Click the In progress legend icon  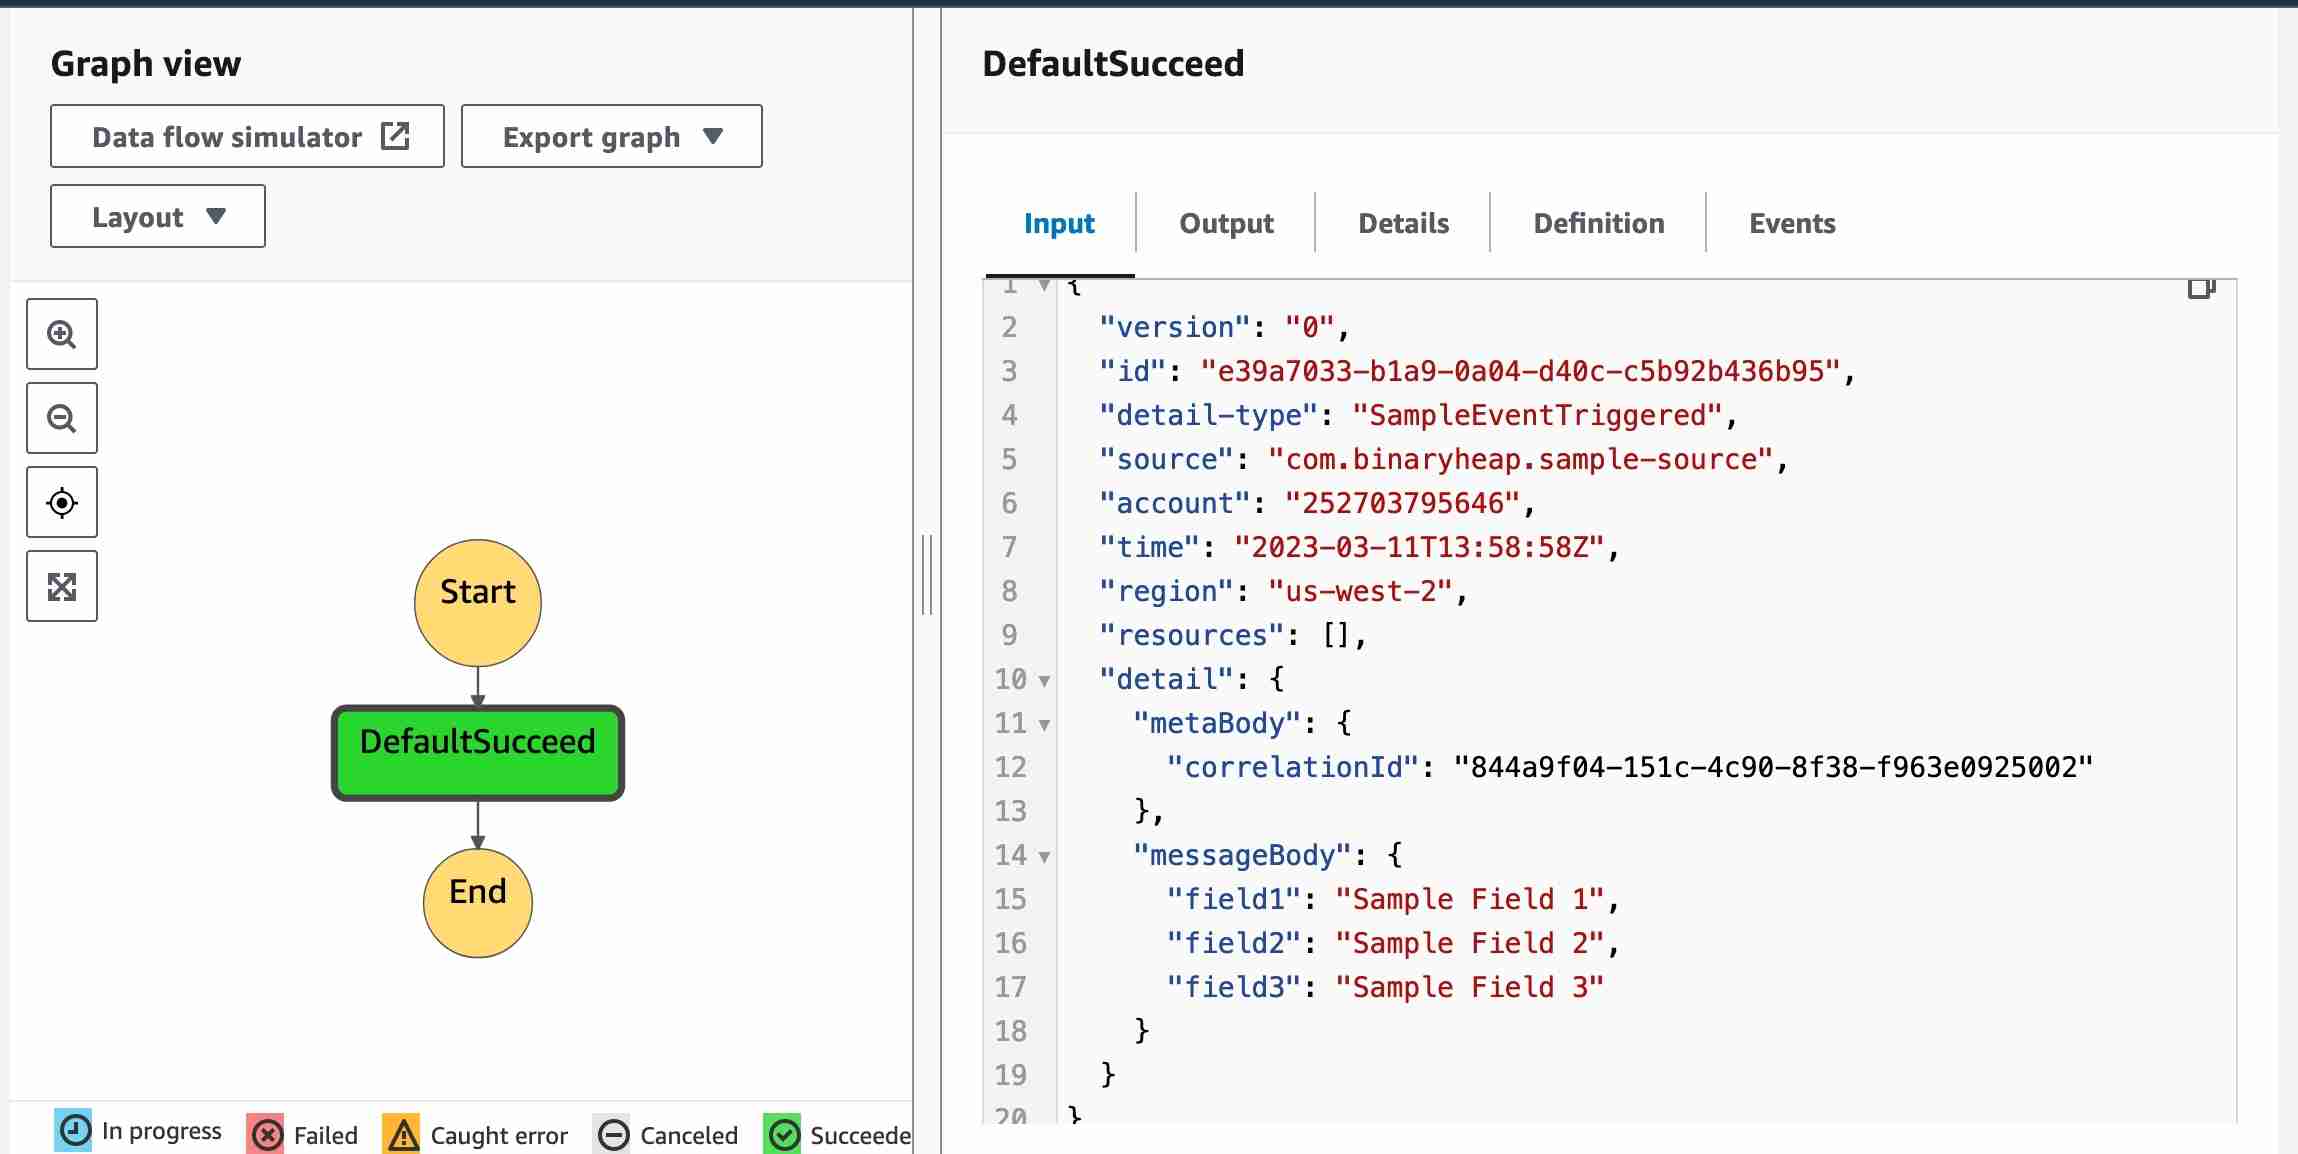coord(74,1131)
